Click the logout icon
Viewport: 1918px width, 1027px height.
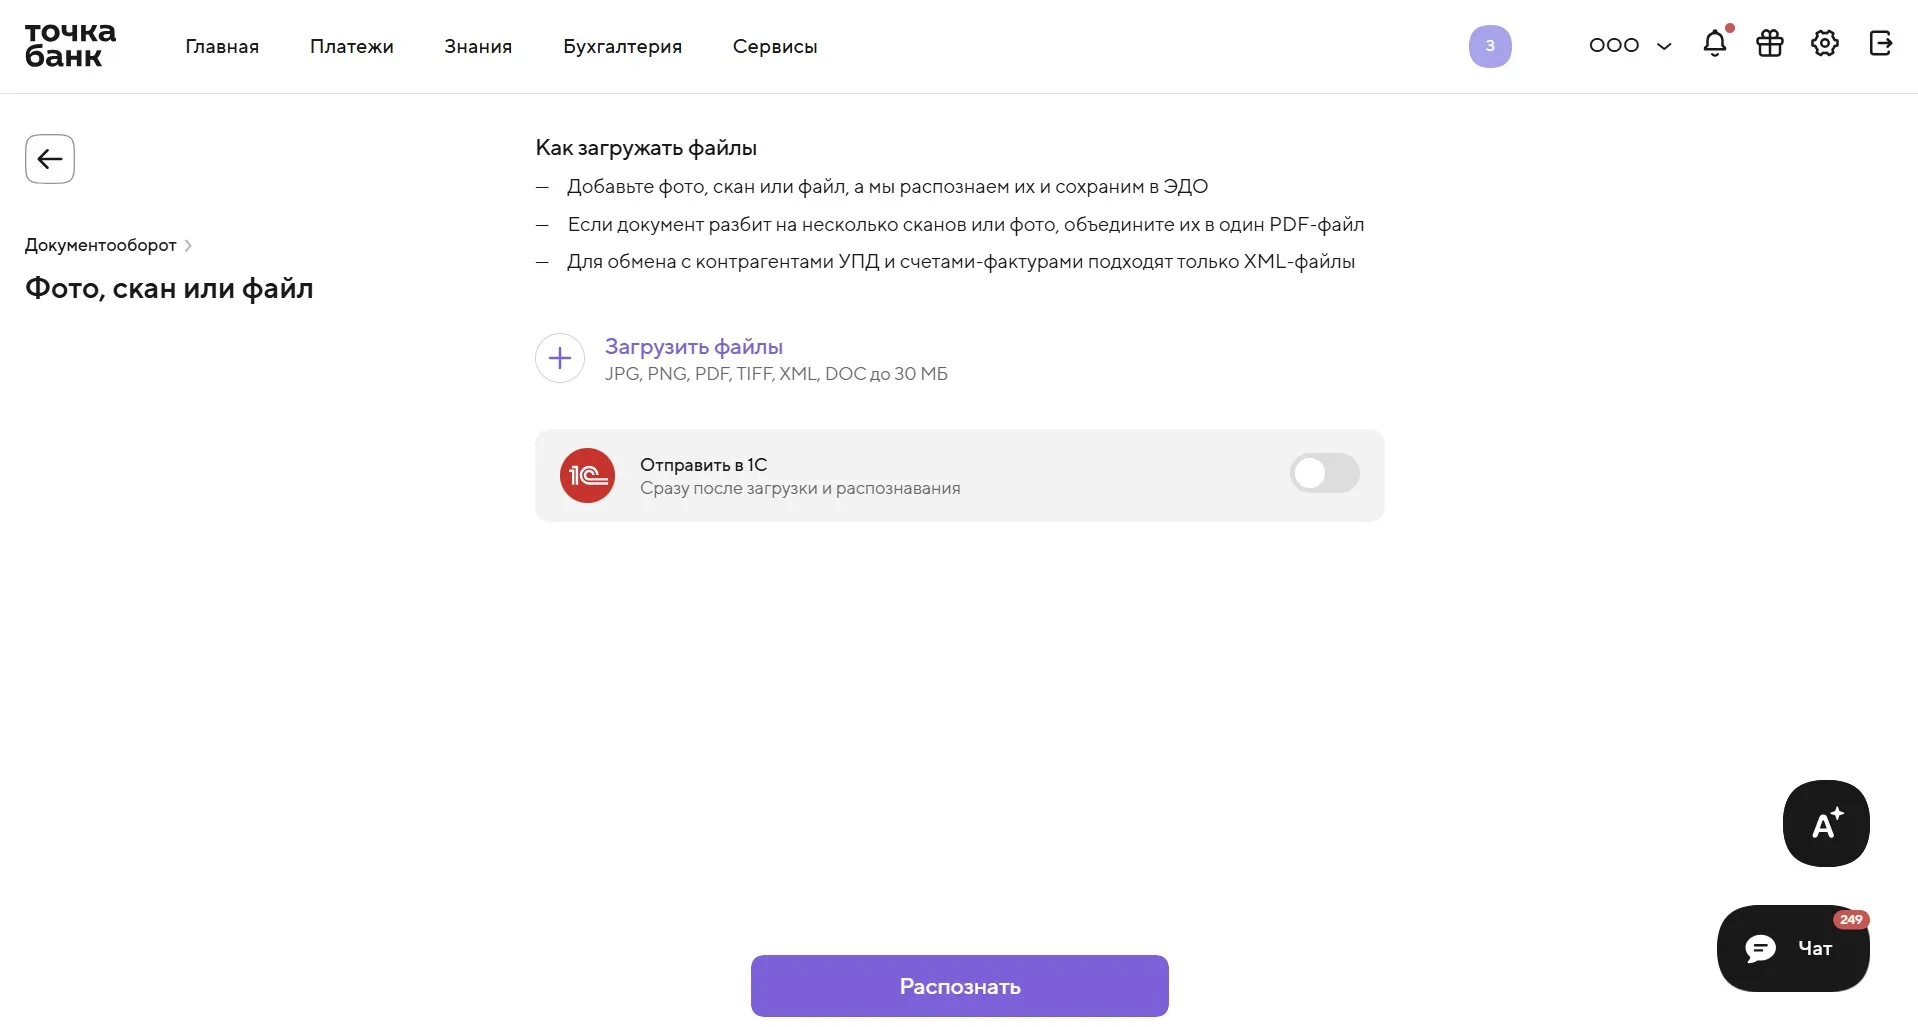[1880, 44]
